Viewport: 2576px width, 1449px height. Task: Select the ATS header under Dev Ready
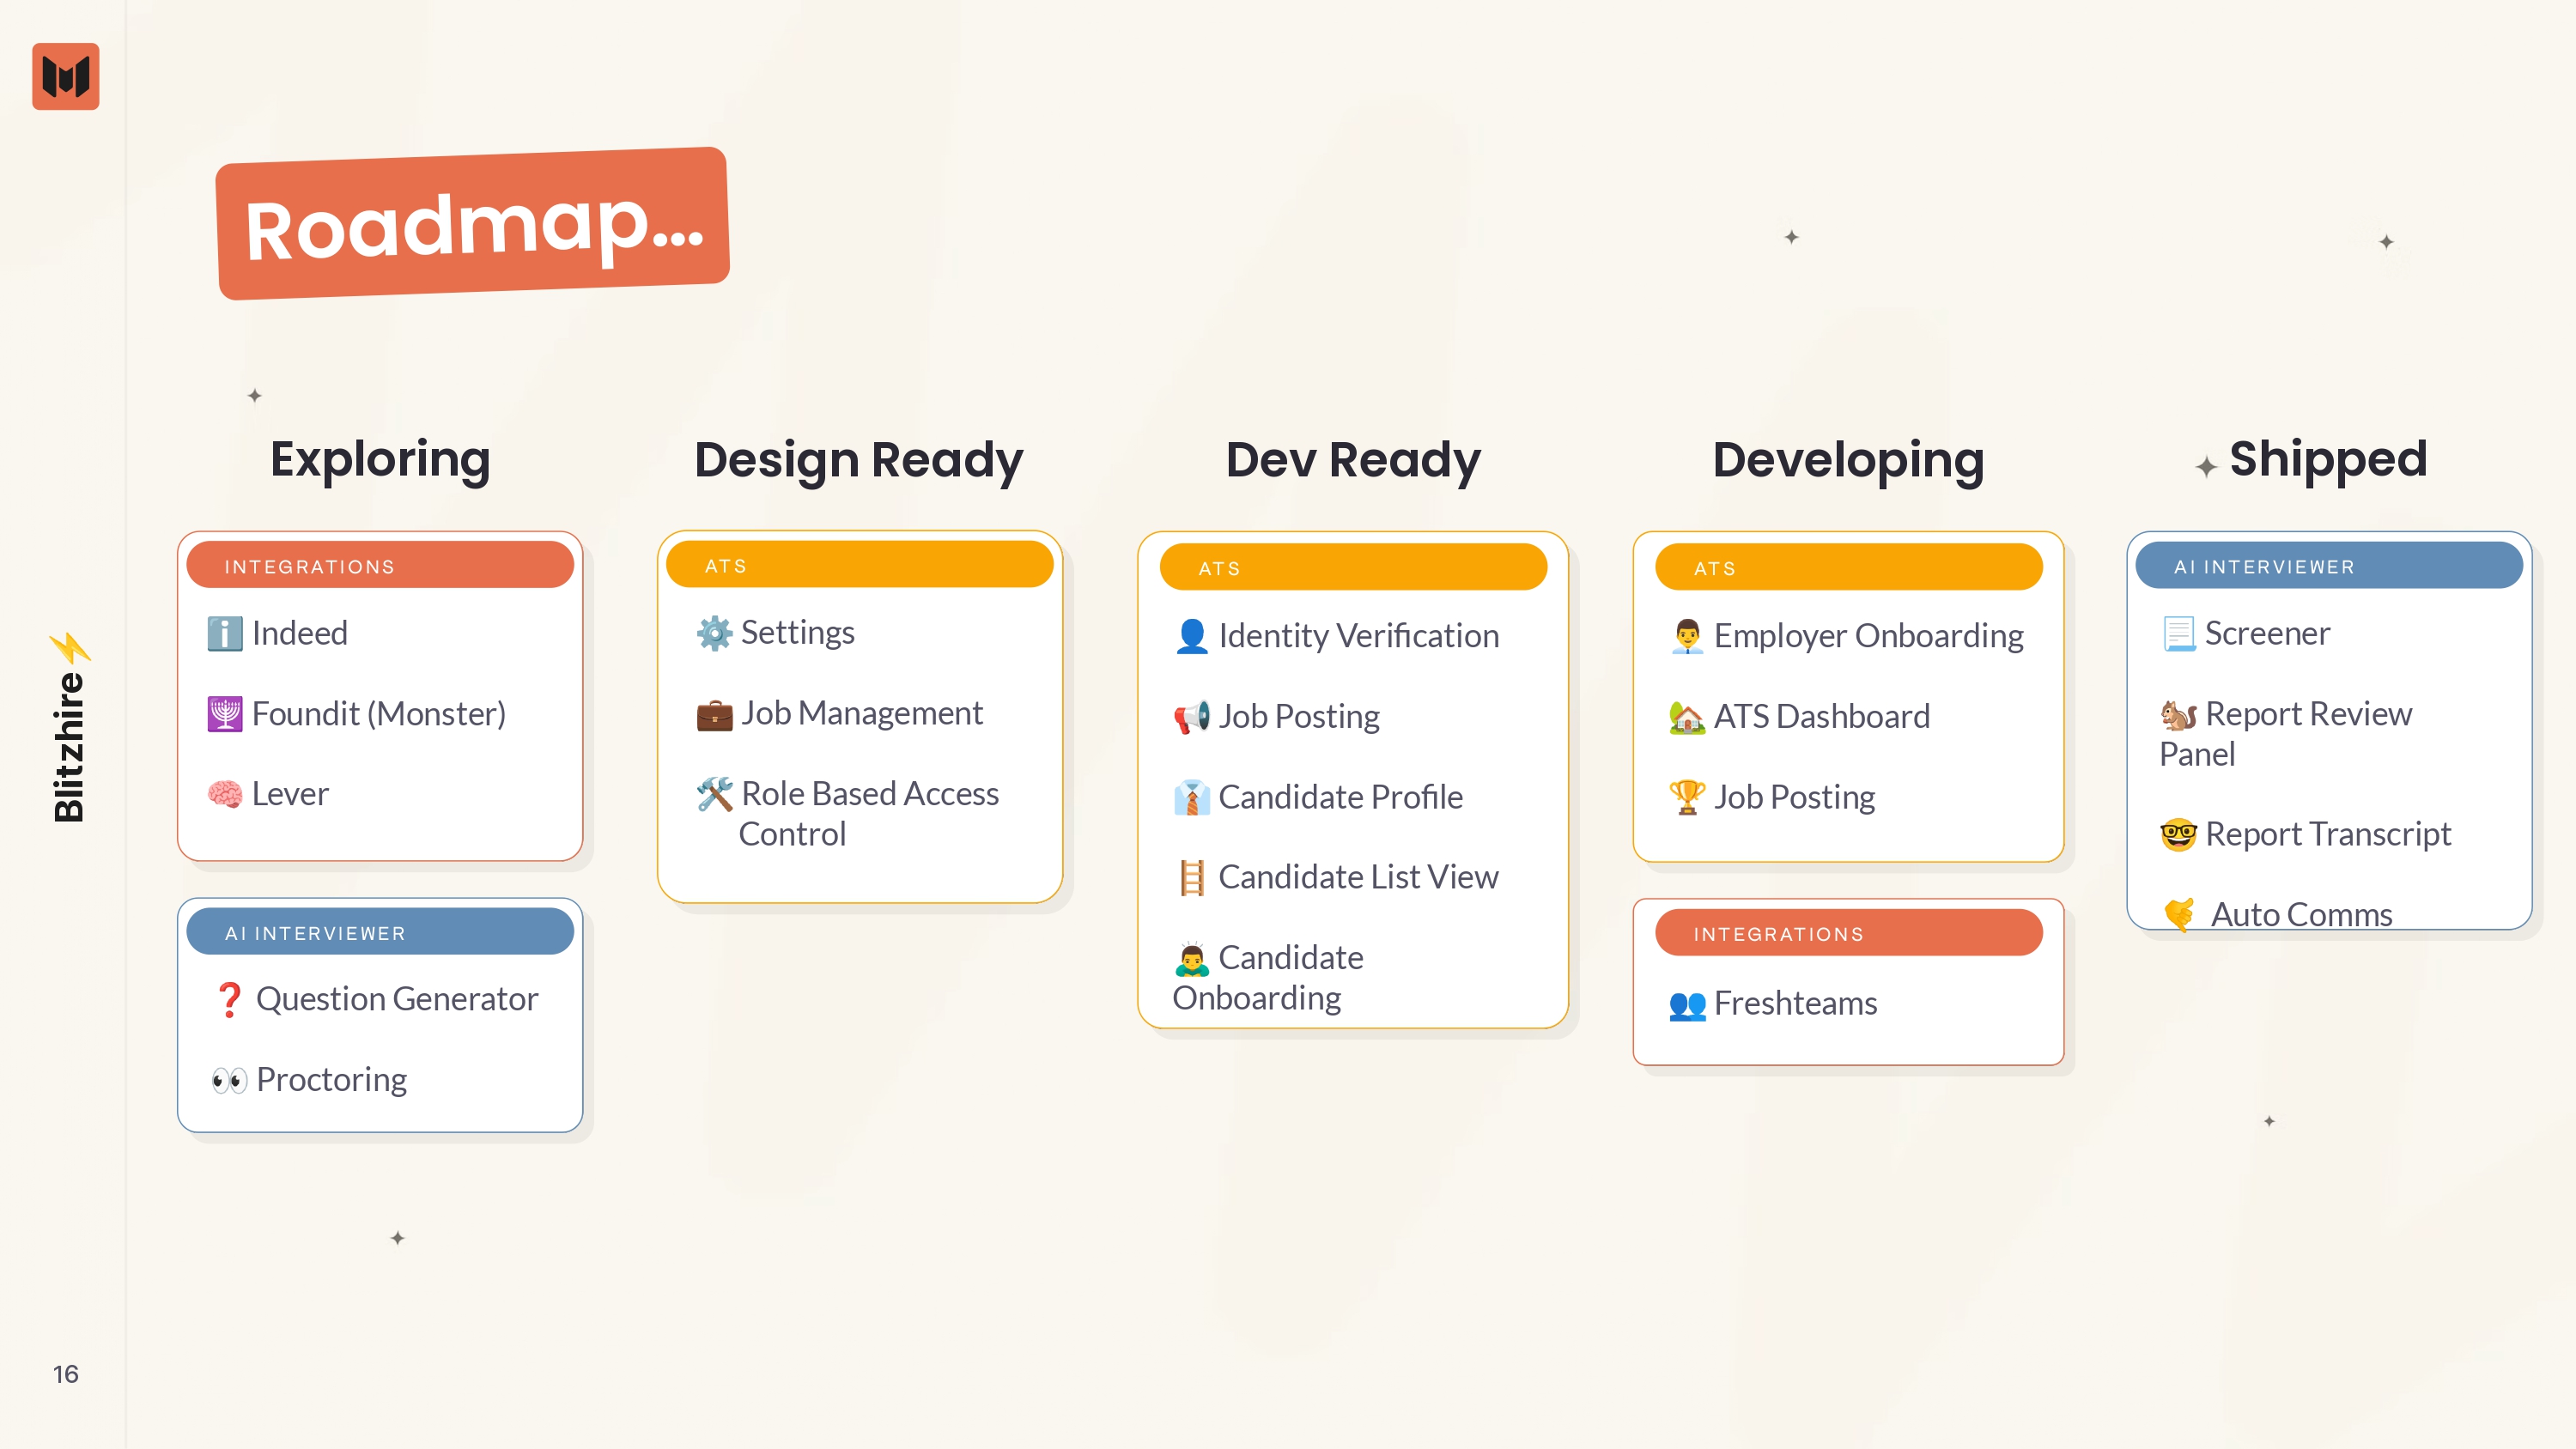pyautogui.click(x=1353, y=567)
